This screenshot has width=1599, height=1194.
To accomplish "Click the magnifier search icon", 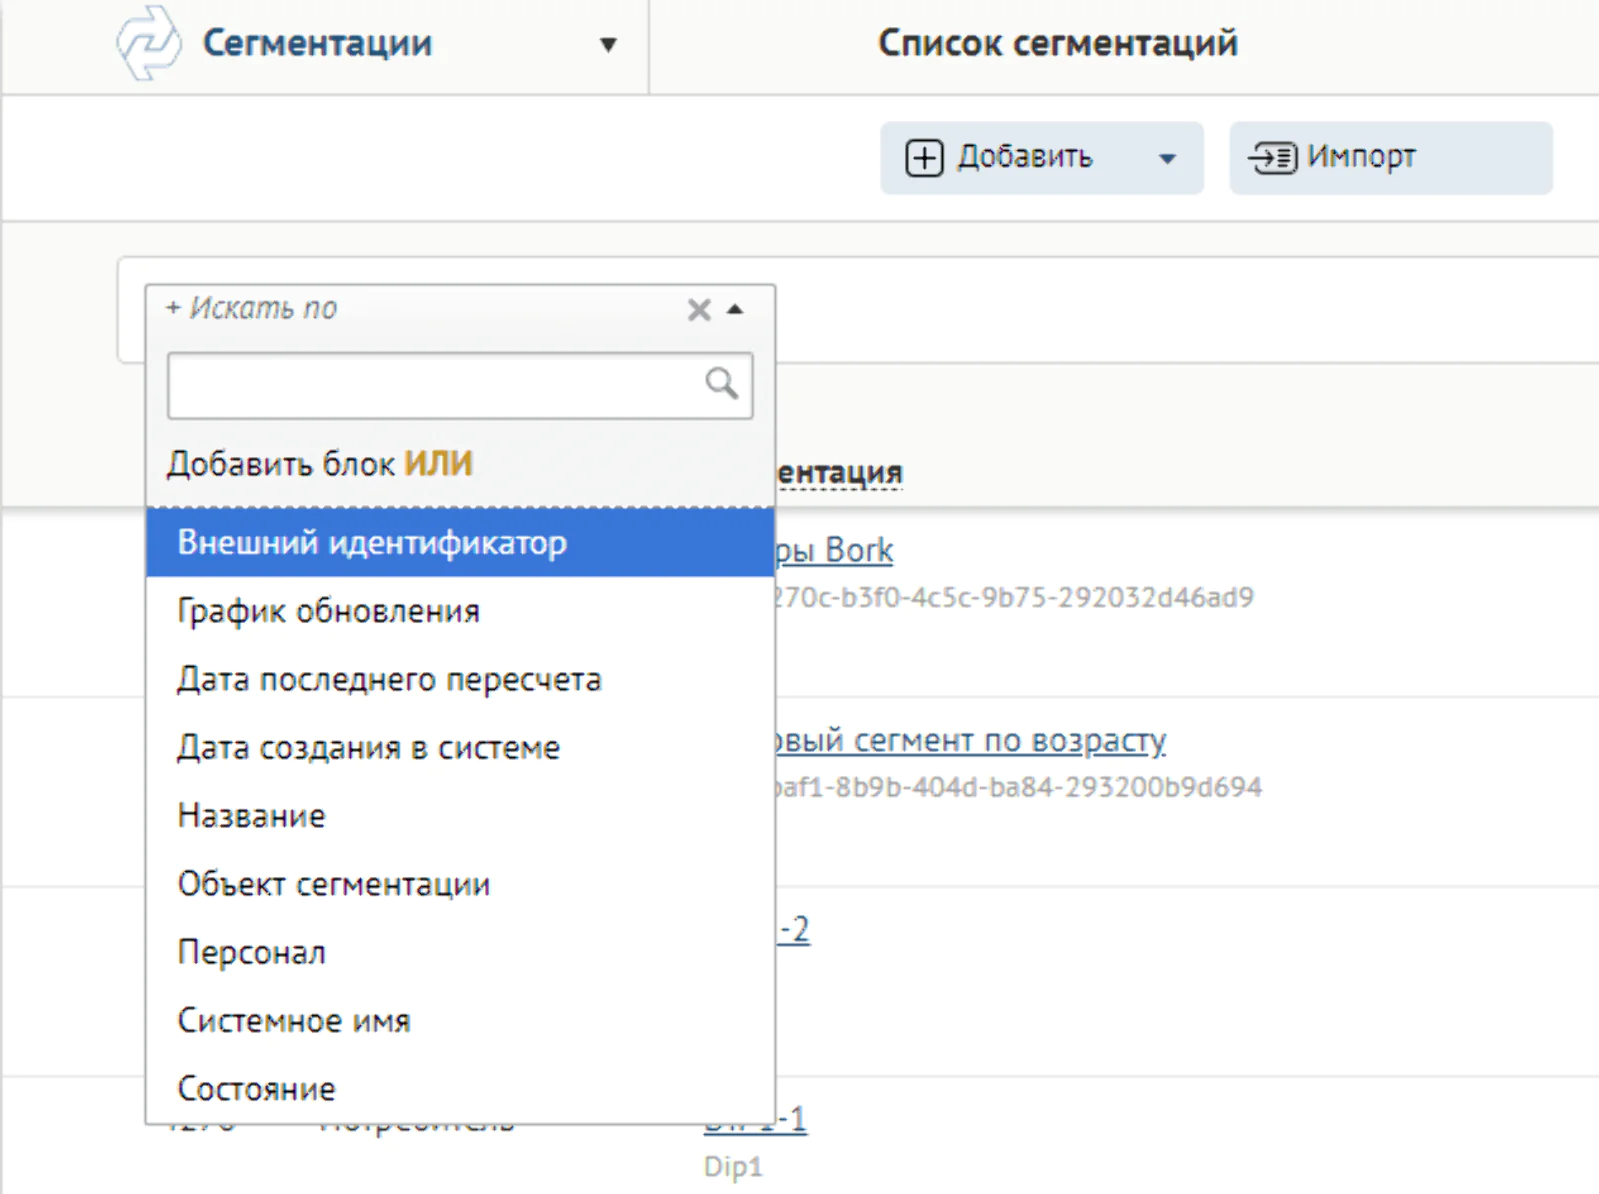I will 721,382.
